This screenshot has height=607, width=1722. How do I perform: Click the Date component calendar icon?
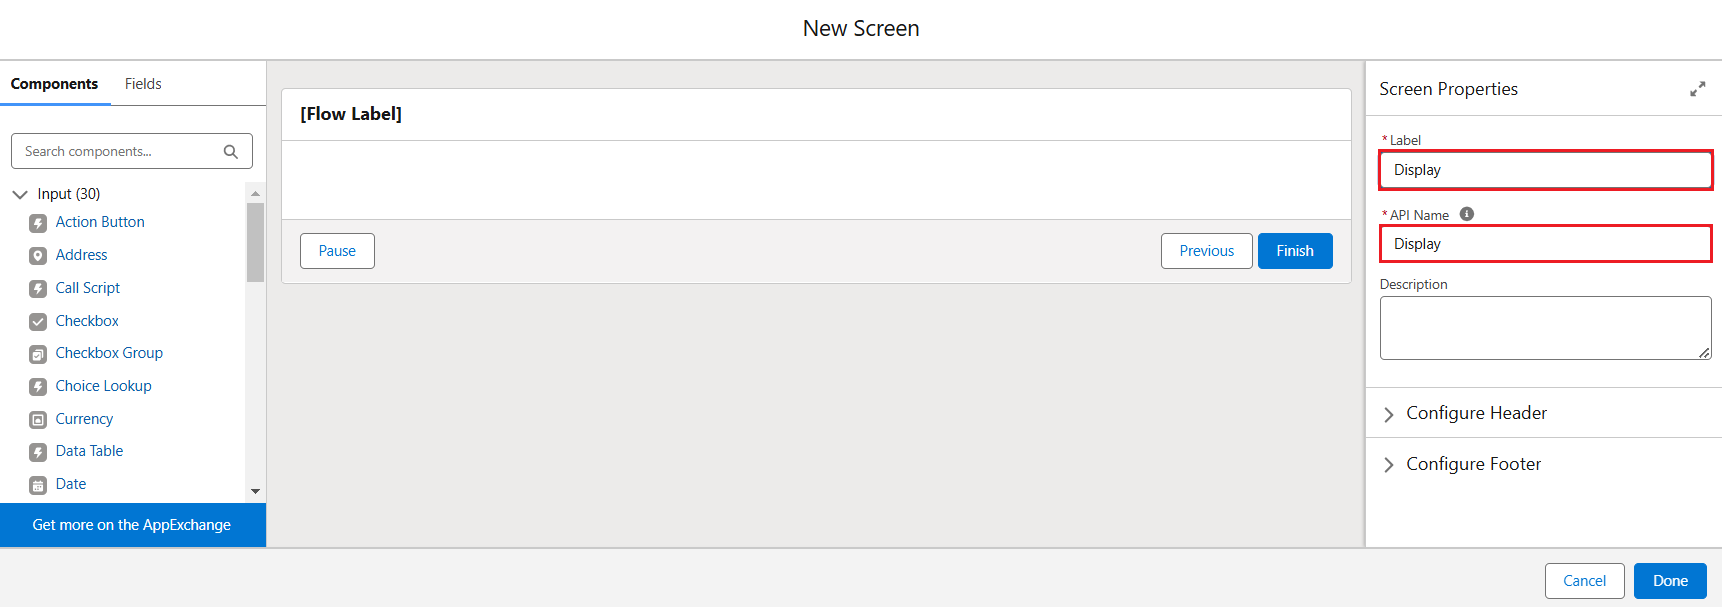(38, 485)
